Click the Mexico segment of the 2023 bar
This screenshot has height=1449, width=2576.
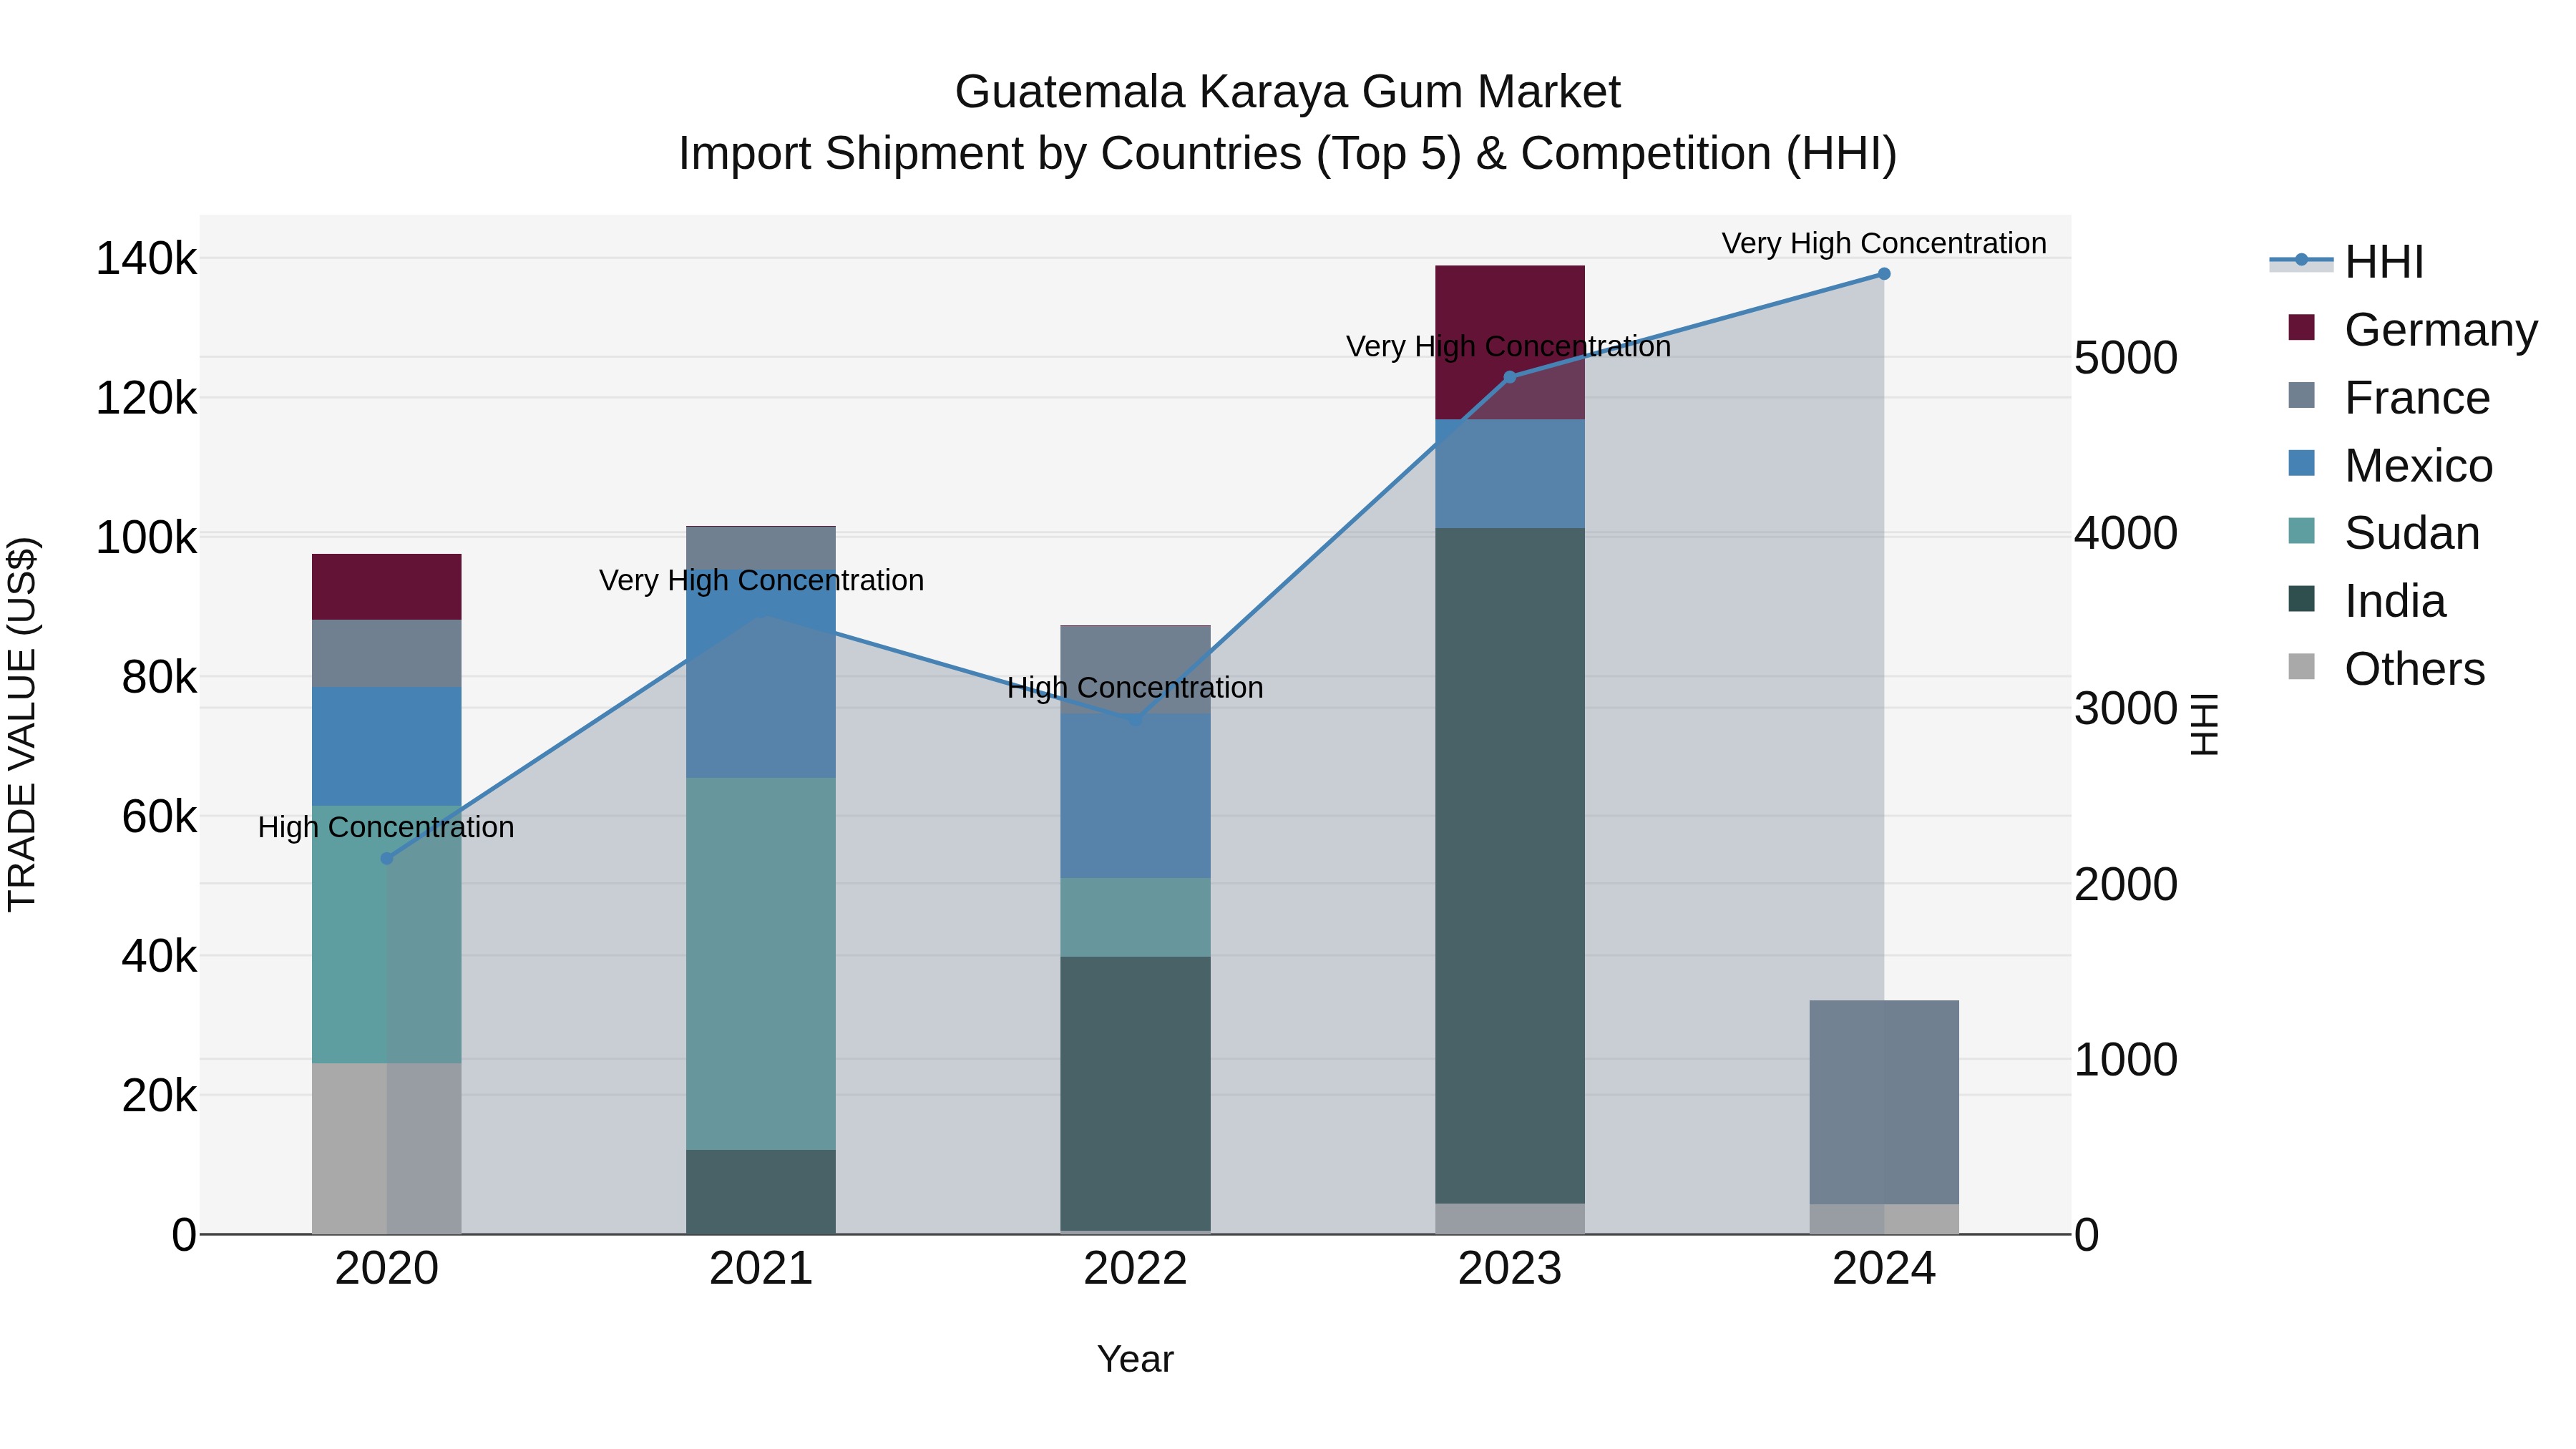(1510, 474)
